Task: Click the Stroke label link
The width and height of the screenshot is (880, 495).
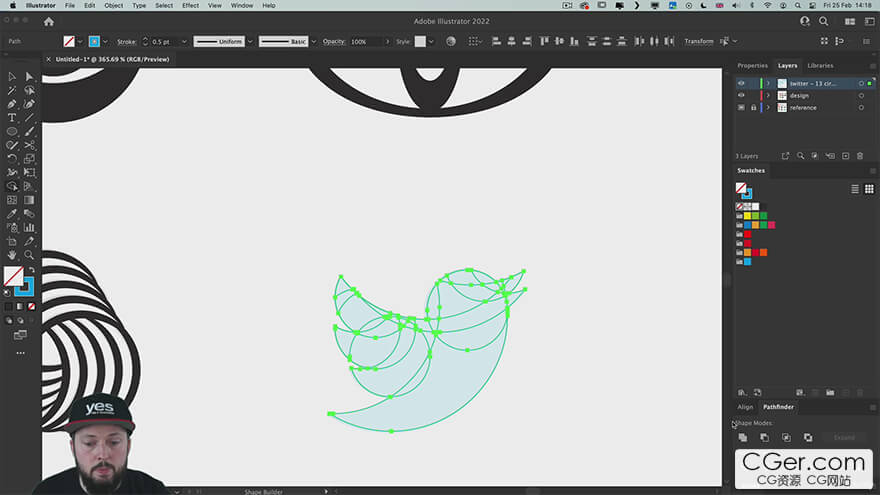Action: pyautogui.click(x=126, y=42)
